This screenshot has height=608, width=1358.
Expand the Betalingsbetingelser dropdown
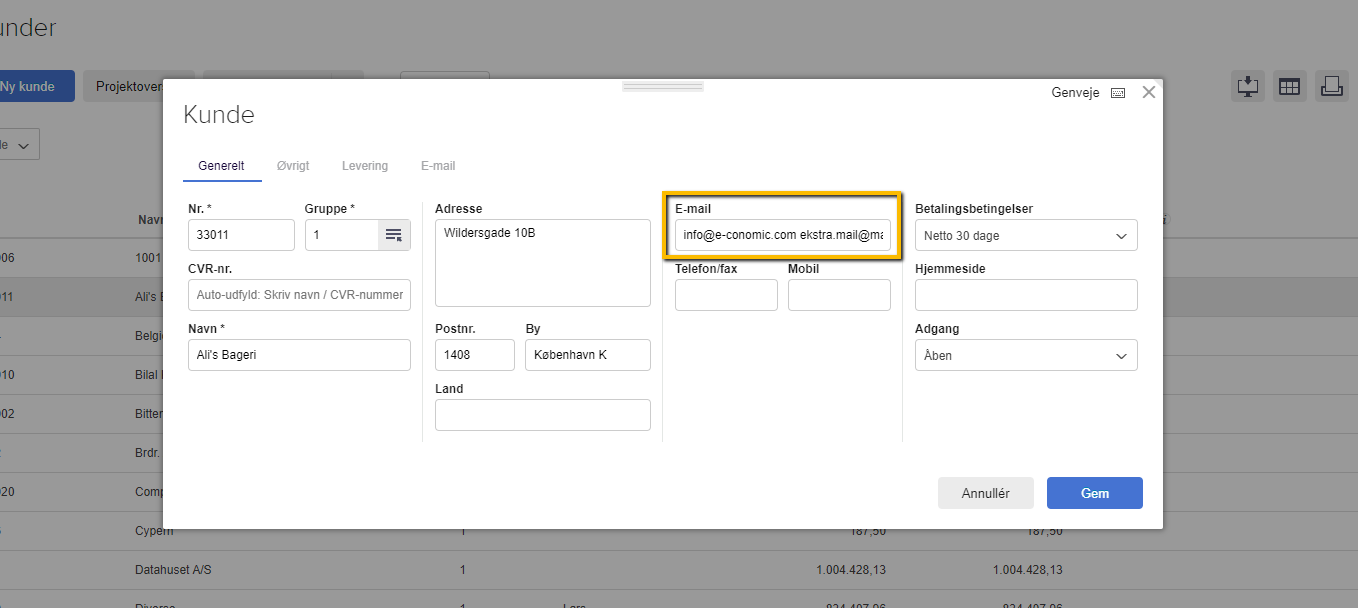pos(1025,236)
